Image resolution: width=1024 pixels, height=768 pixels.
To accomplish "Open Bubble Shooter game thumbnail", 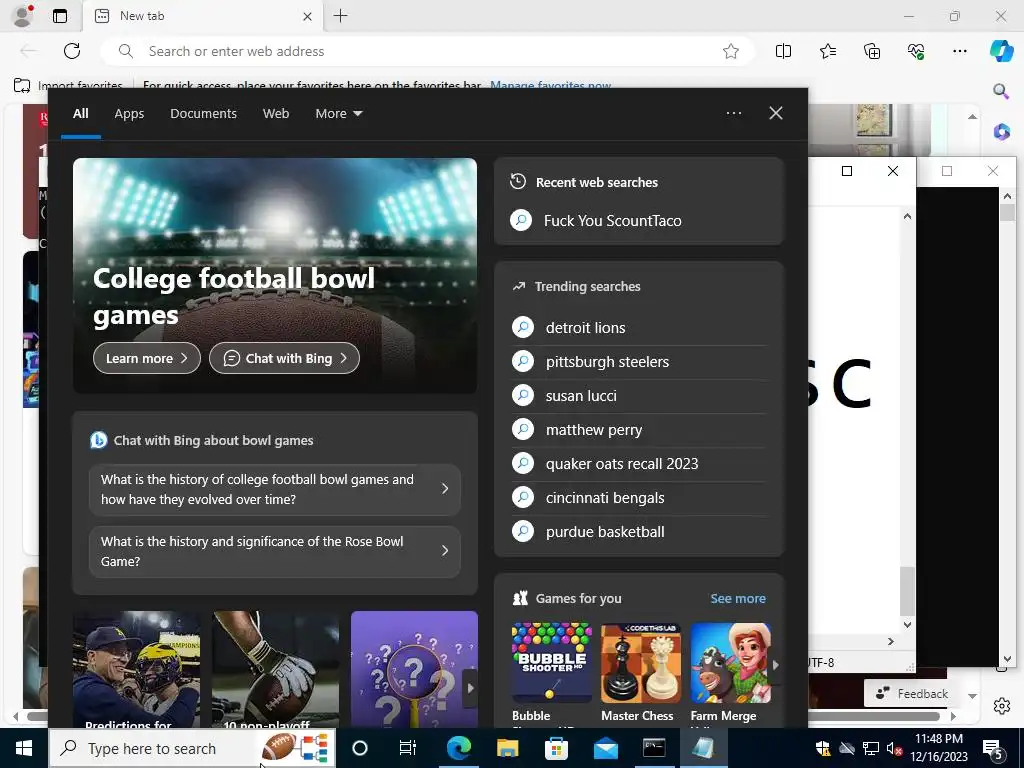I will coord(552,662).
